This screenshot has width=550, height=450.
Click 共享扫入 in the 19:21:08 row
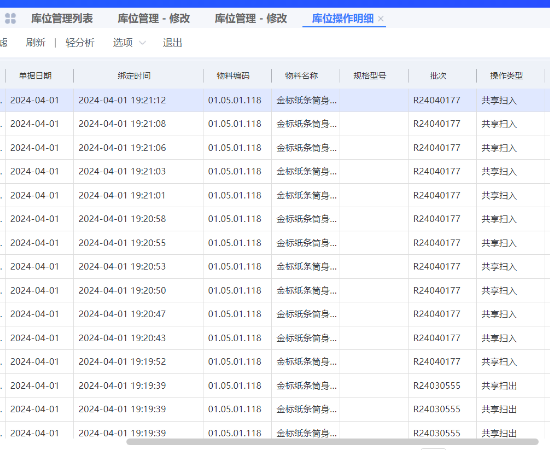[x=499, y=124]
